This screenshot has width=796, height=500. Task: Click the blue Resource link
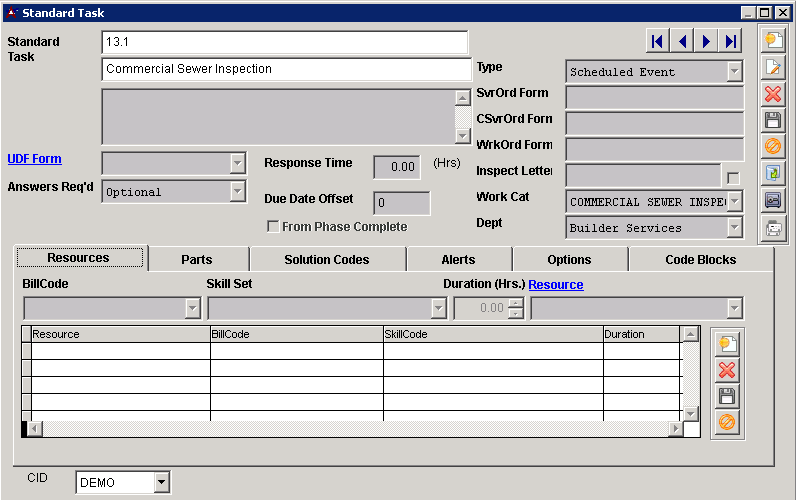tap(555, 285)
